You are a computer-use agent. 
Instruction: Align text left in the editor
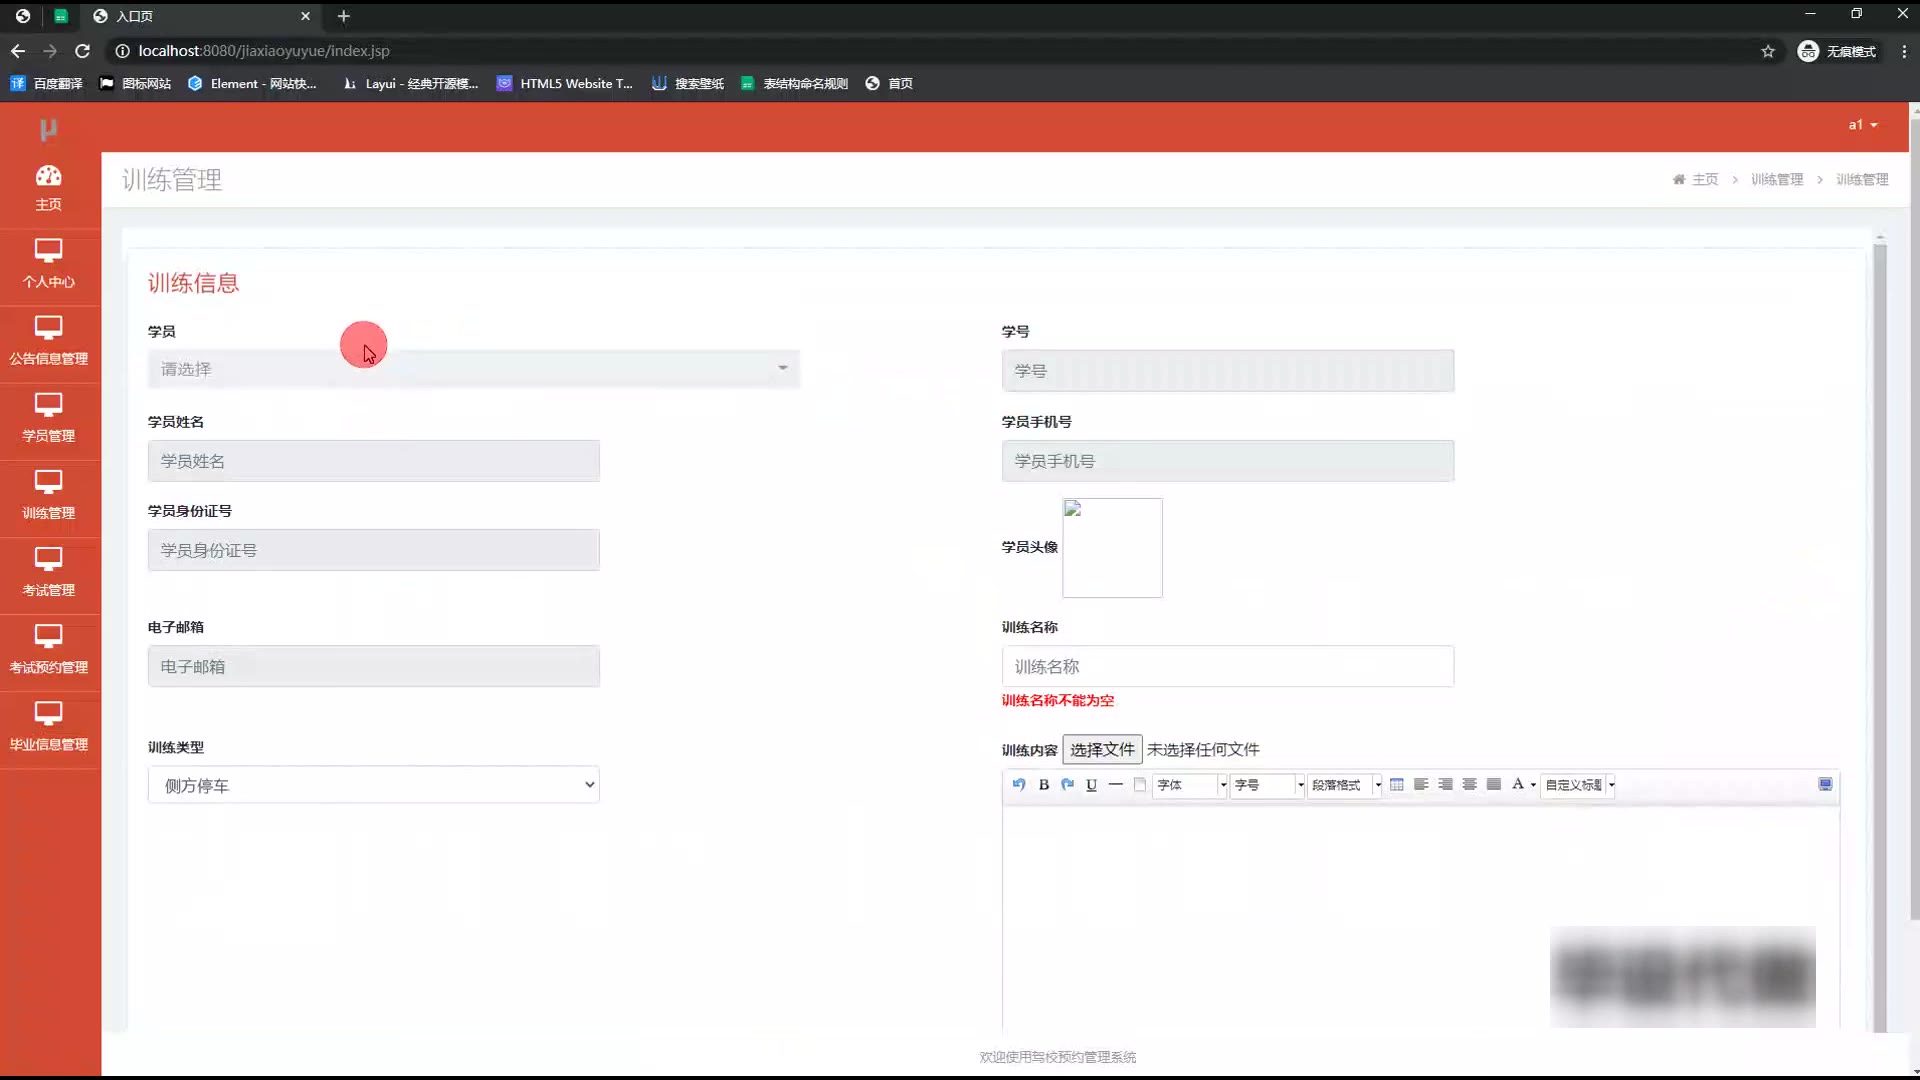[x=1421, y=785]
